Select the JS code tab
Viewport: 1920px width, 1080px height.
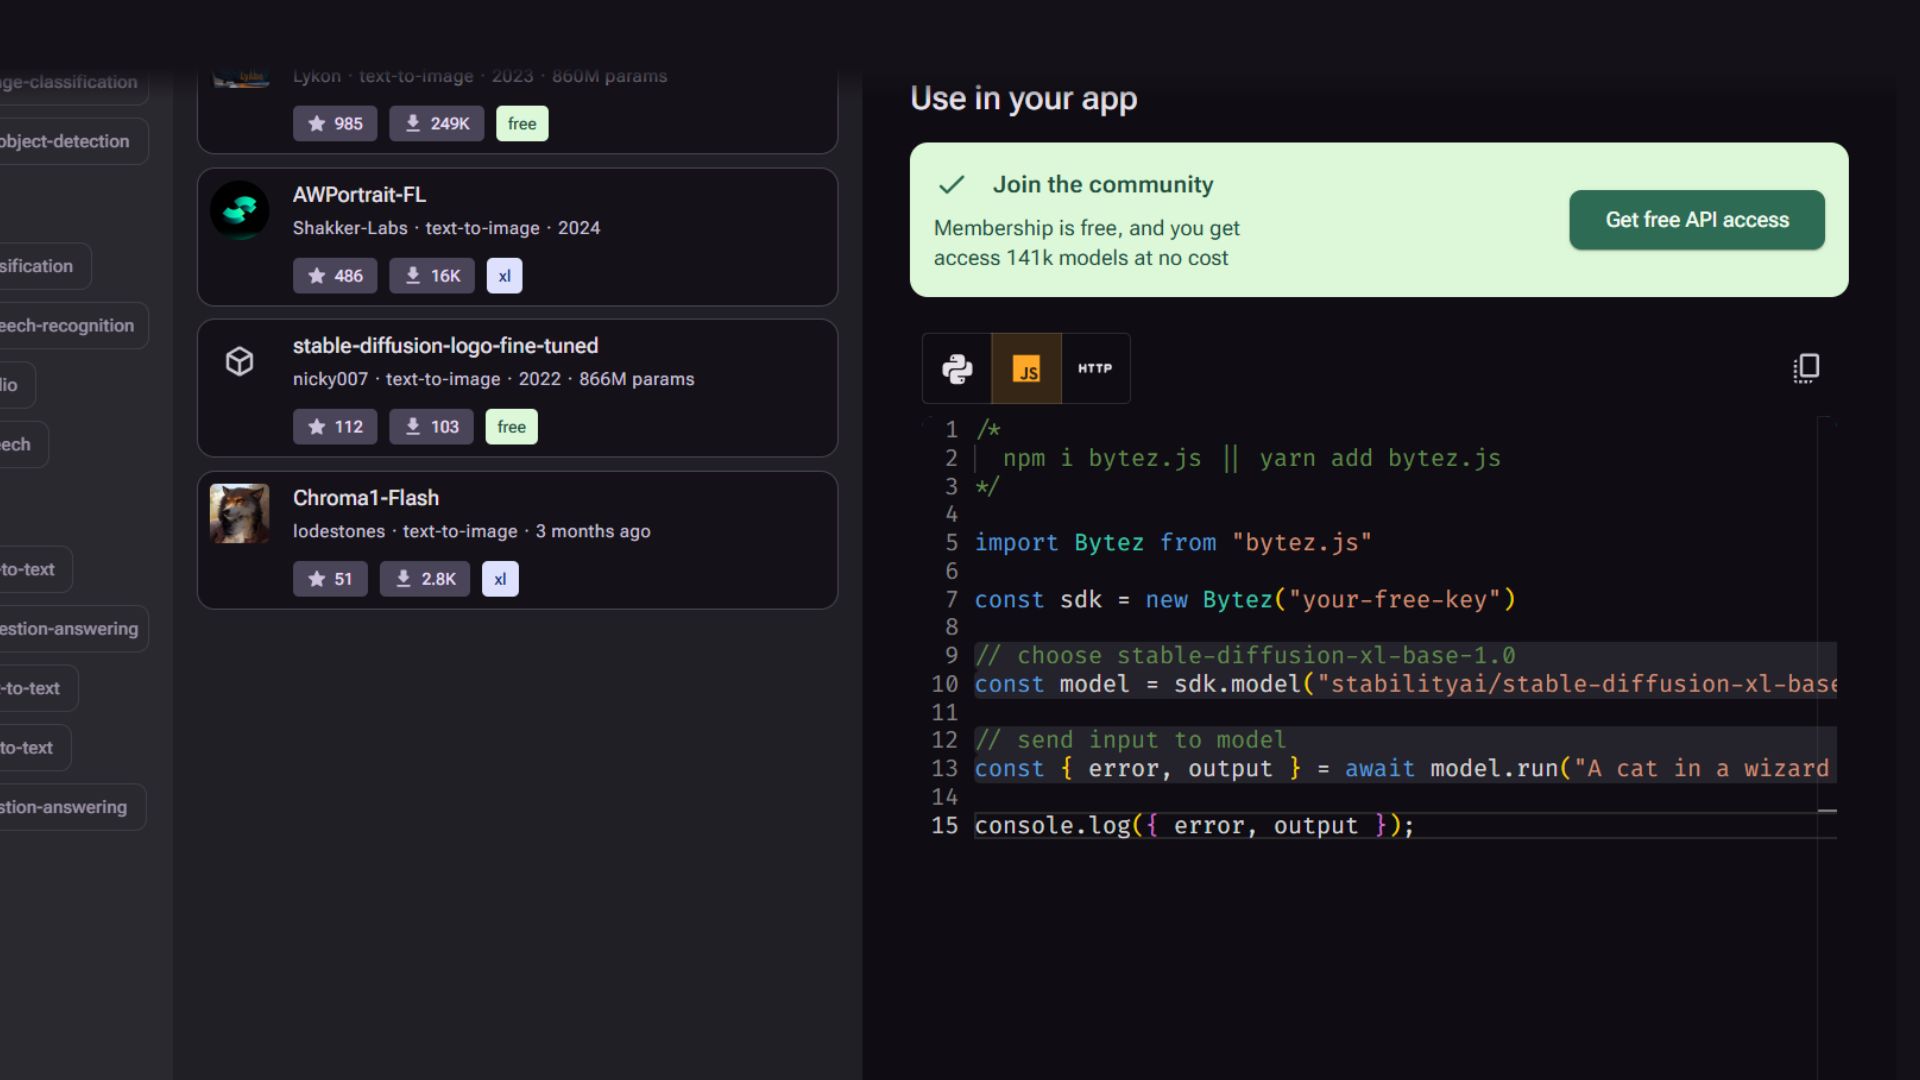click(x=1026, y=369)
